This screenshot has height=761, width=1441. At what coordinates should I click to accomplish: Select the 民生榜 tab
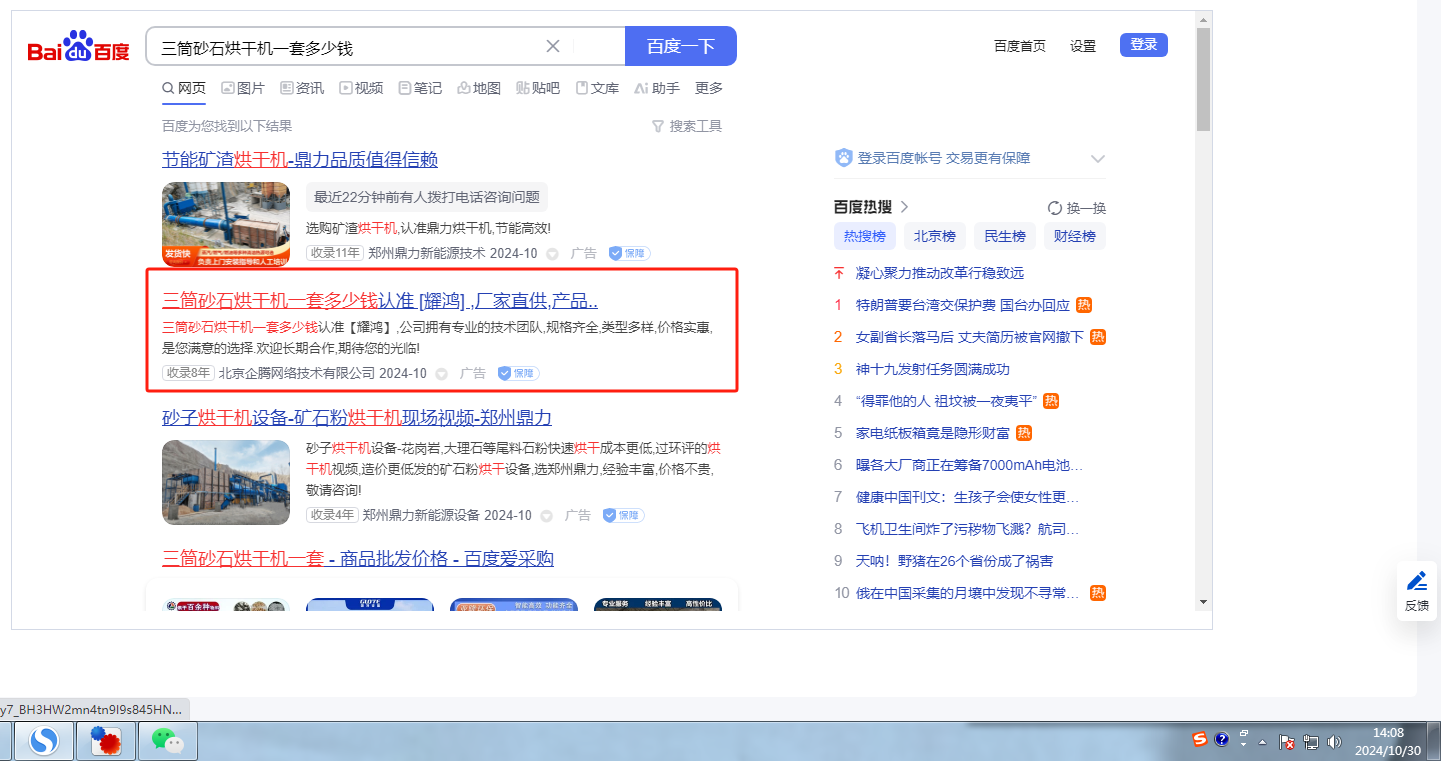coord(1005,236)
